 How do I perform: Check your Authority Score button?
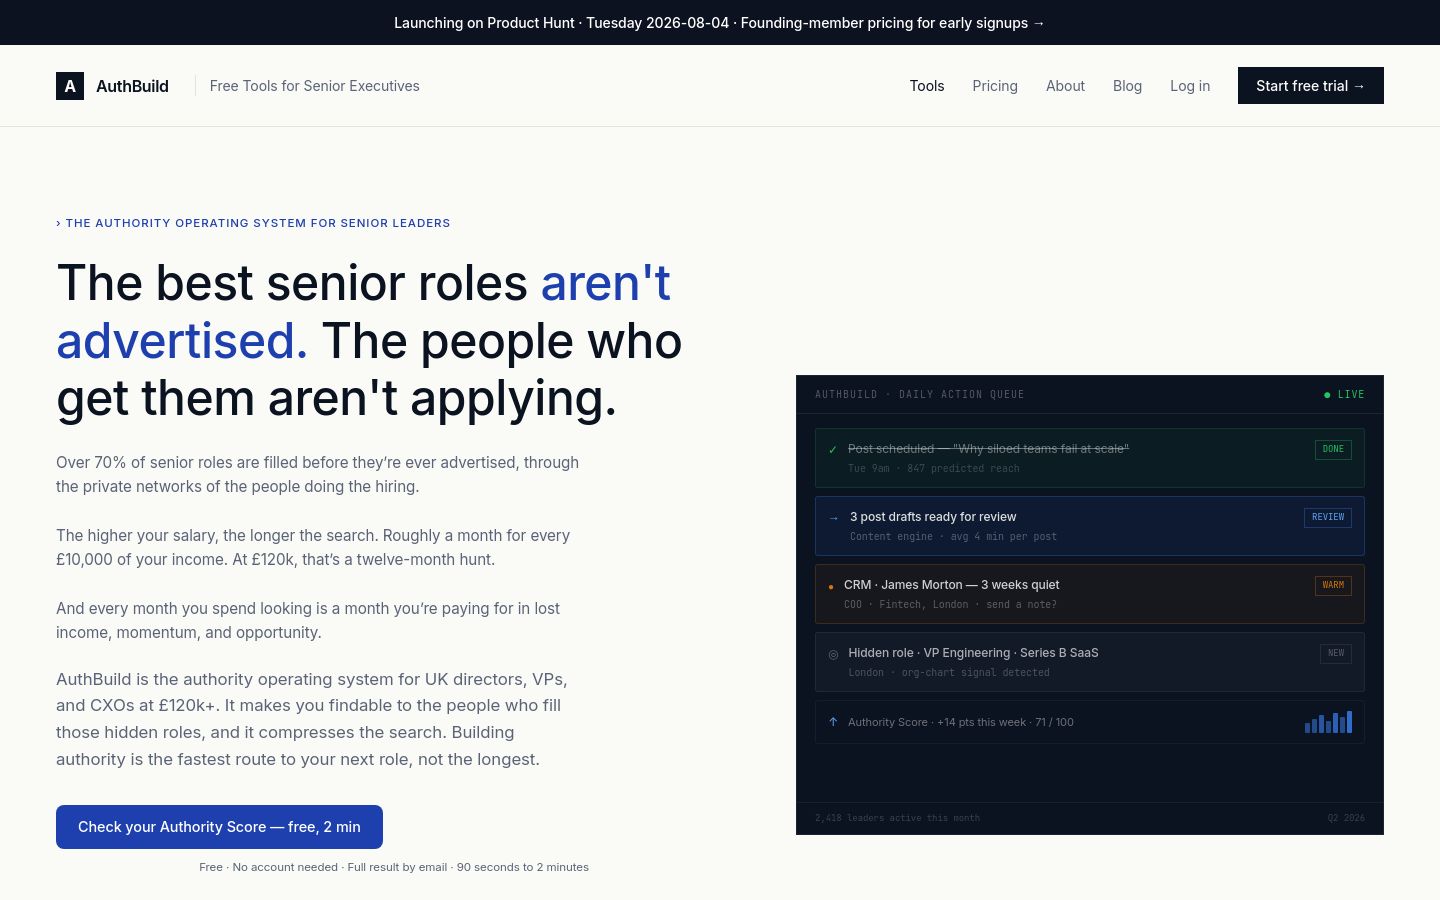tap(219, 827)
